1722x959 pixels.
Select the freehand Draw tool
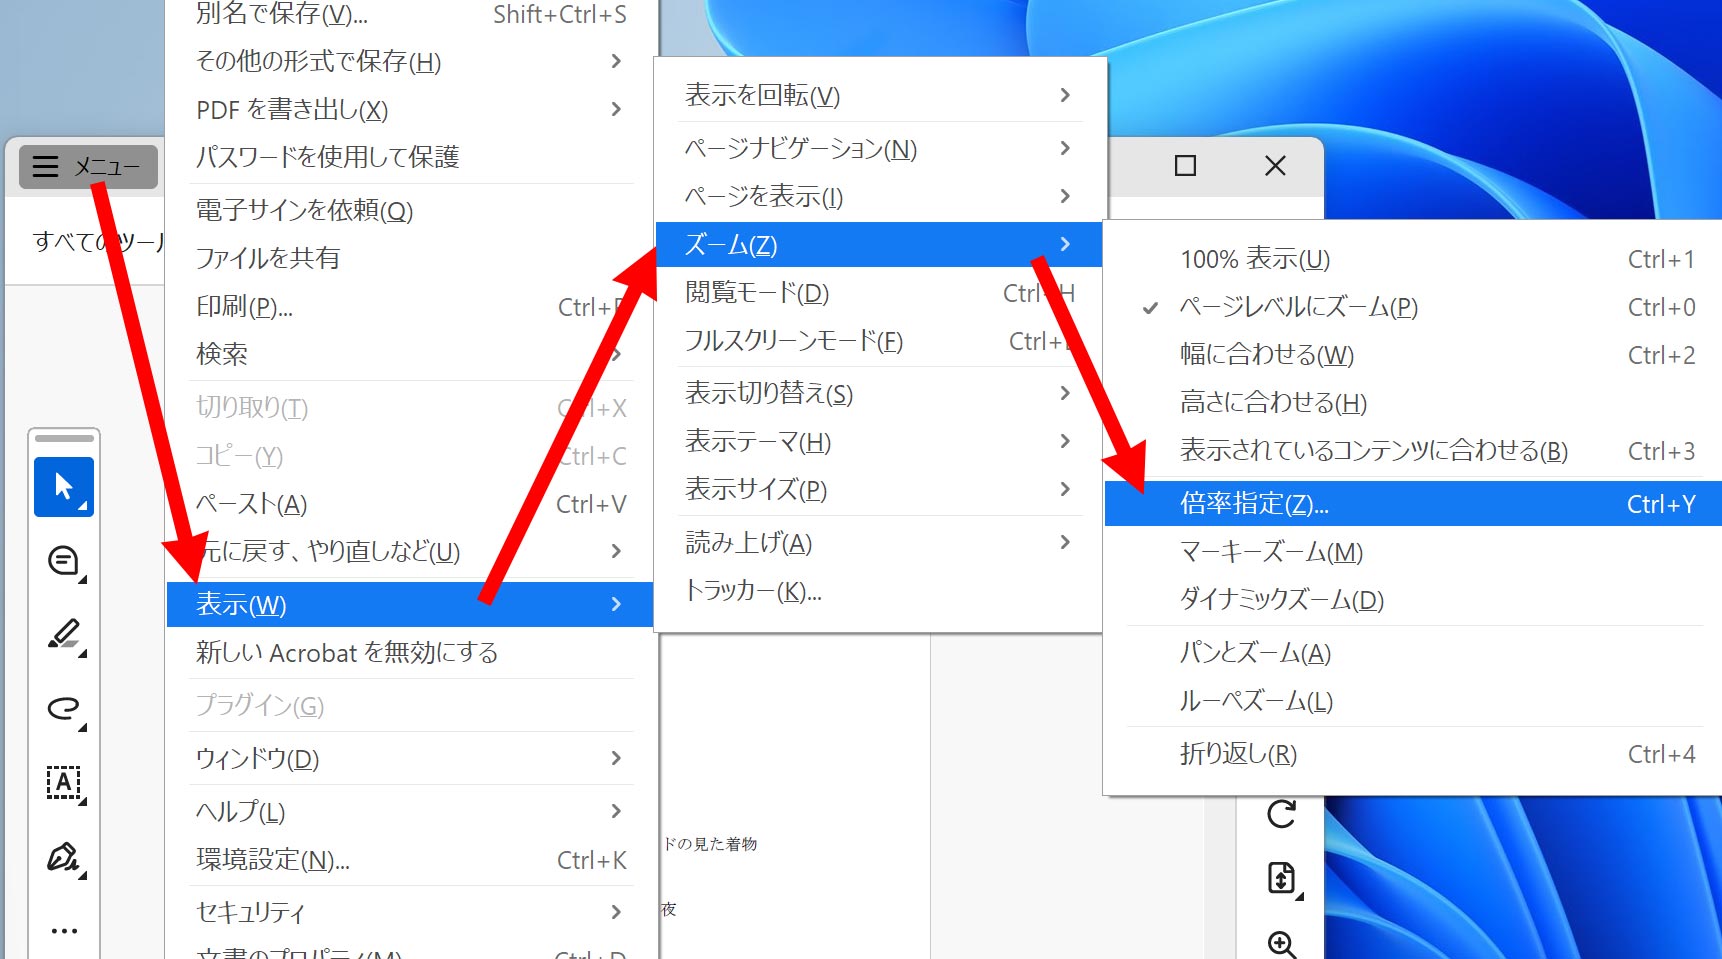tap(63, 710)
